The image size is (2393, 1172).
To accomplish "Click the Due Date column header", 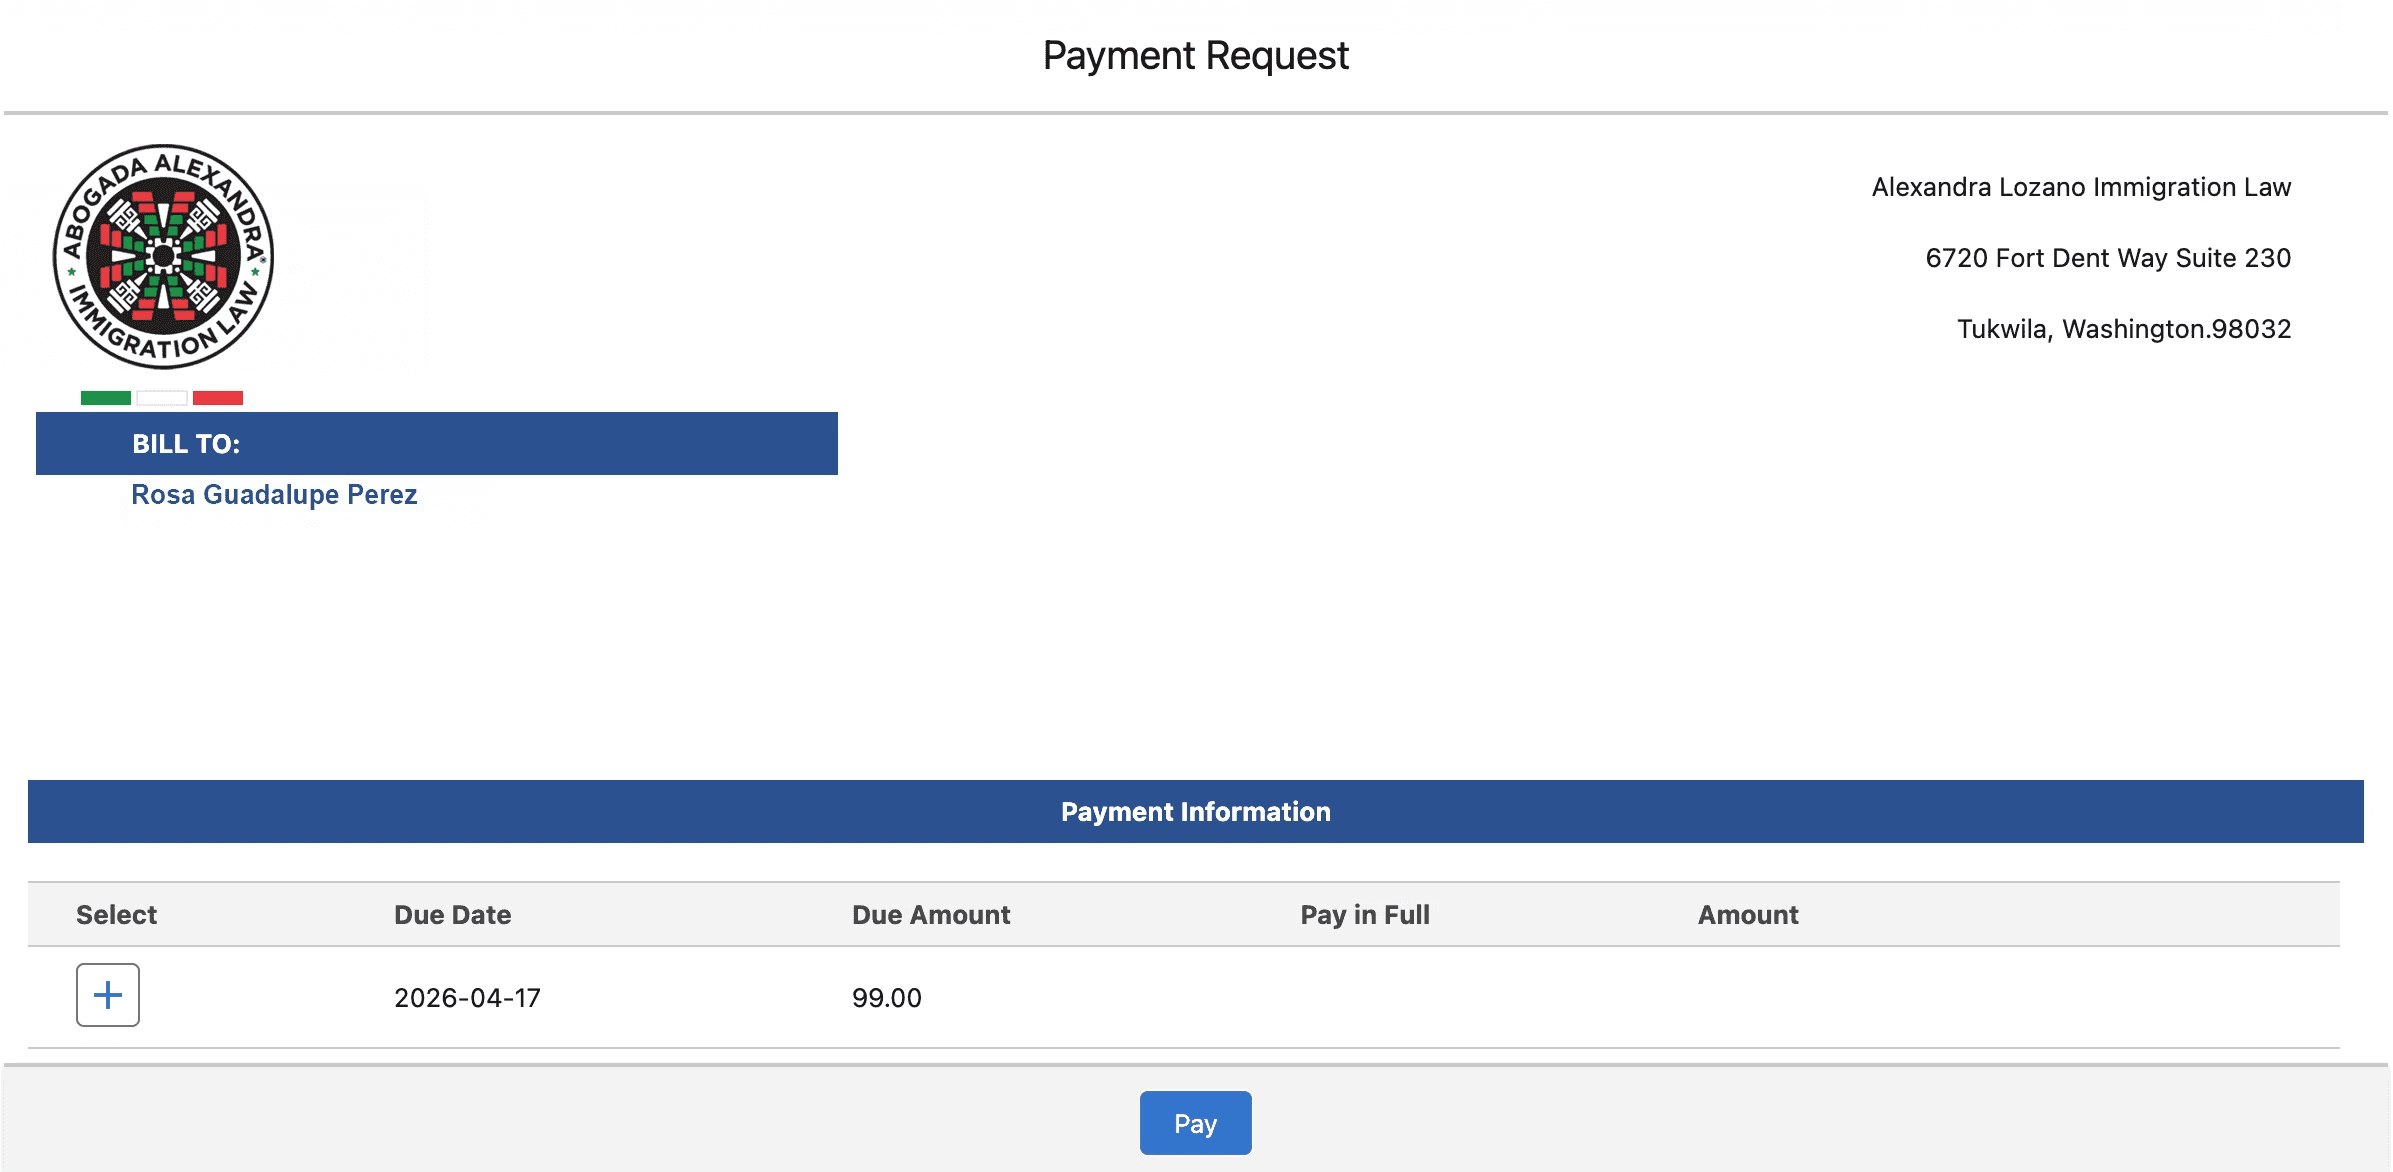I will tap(452, 915).
